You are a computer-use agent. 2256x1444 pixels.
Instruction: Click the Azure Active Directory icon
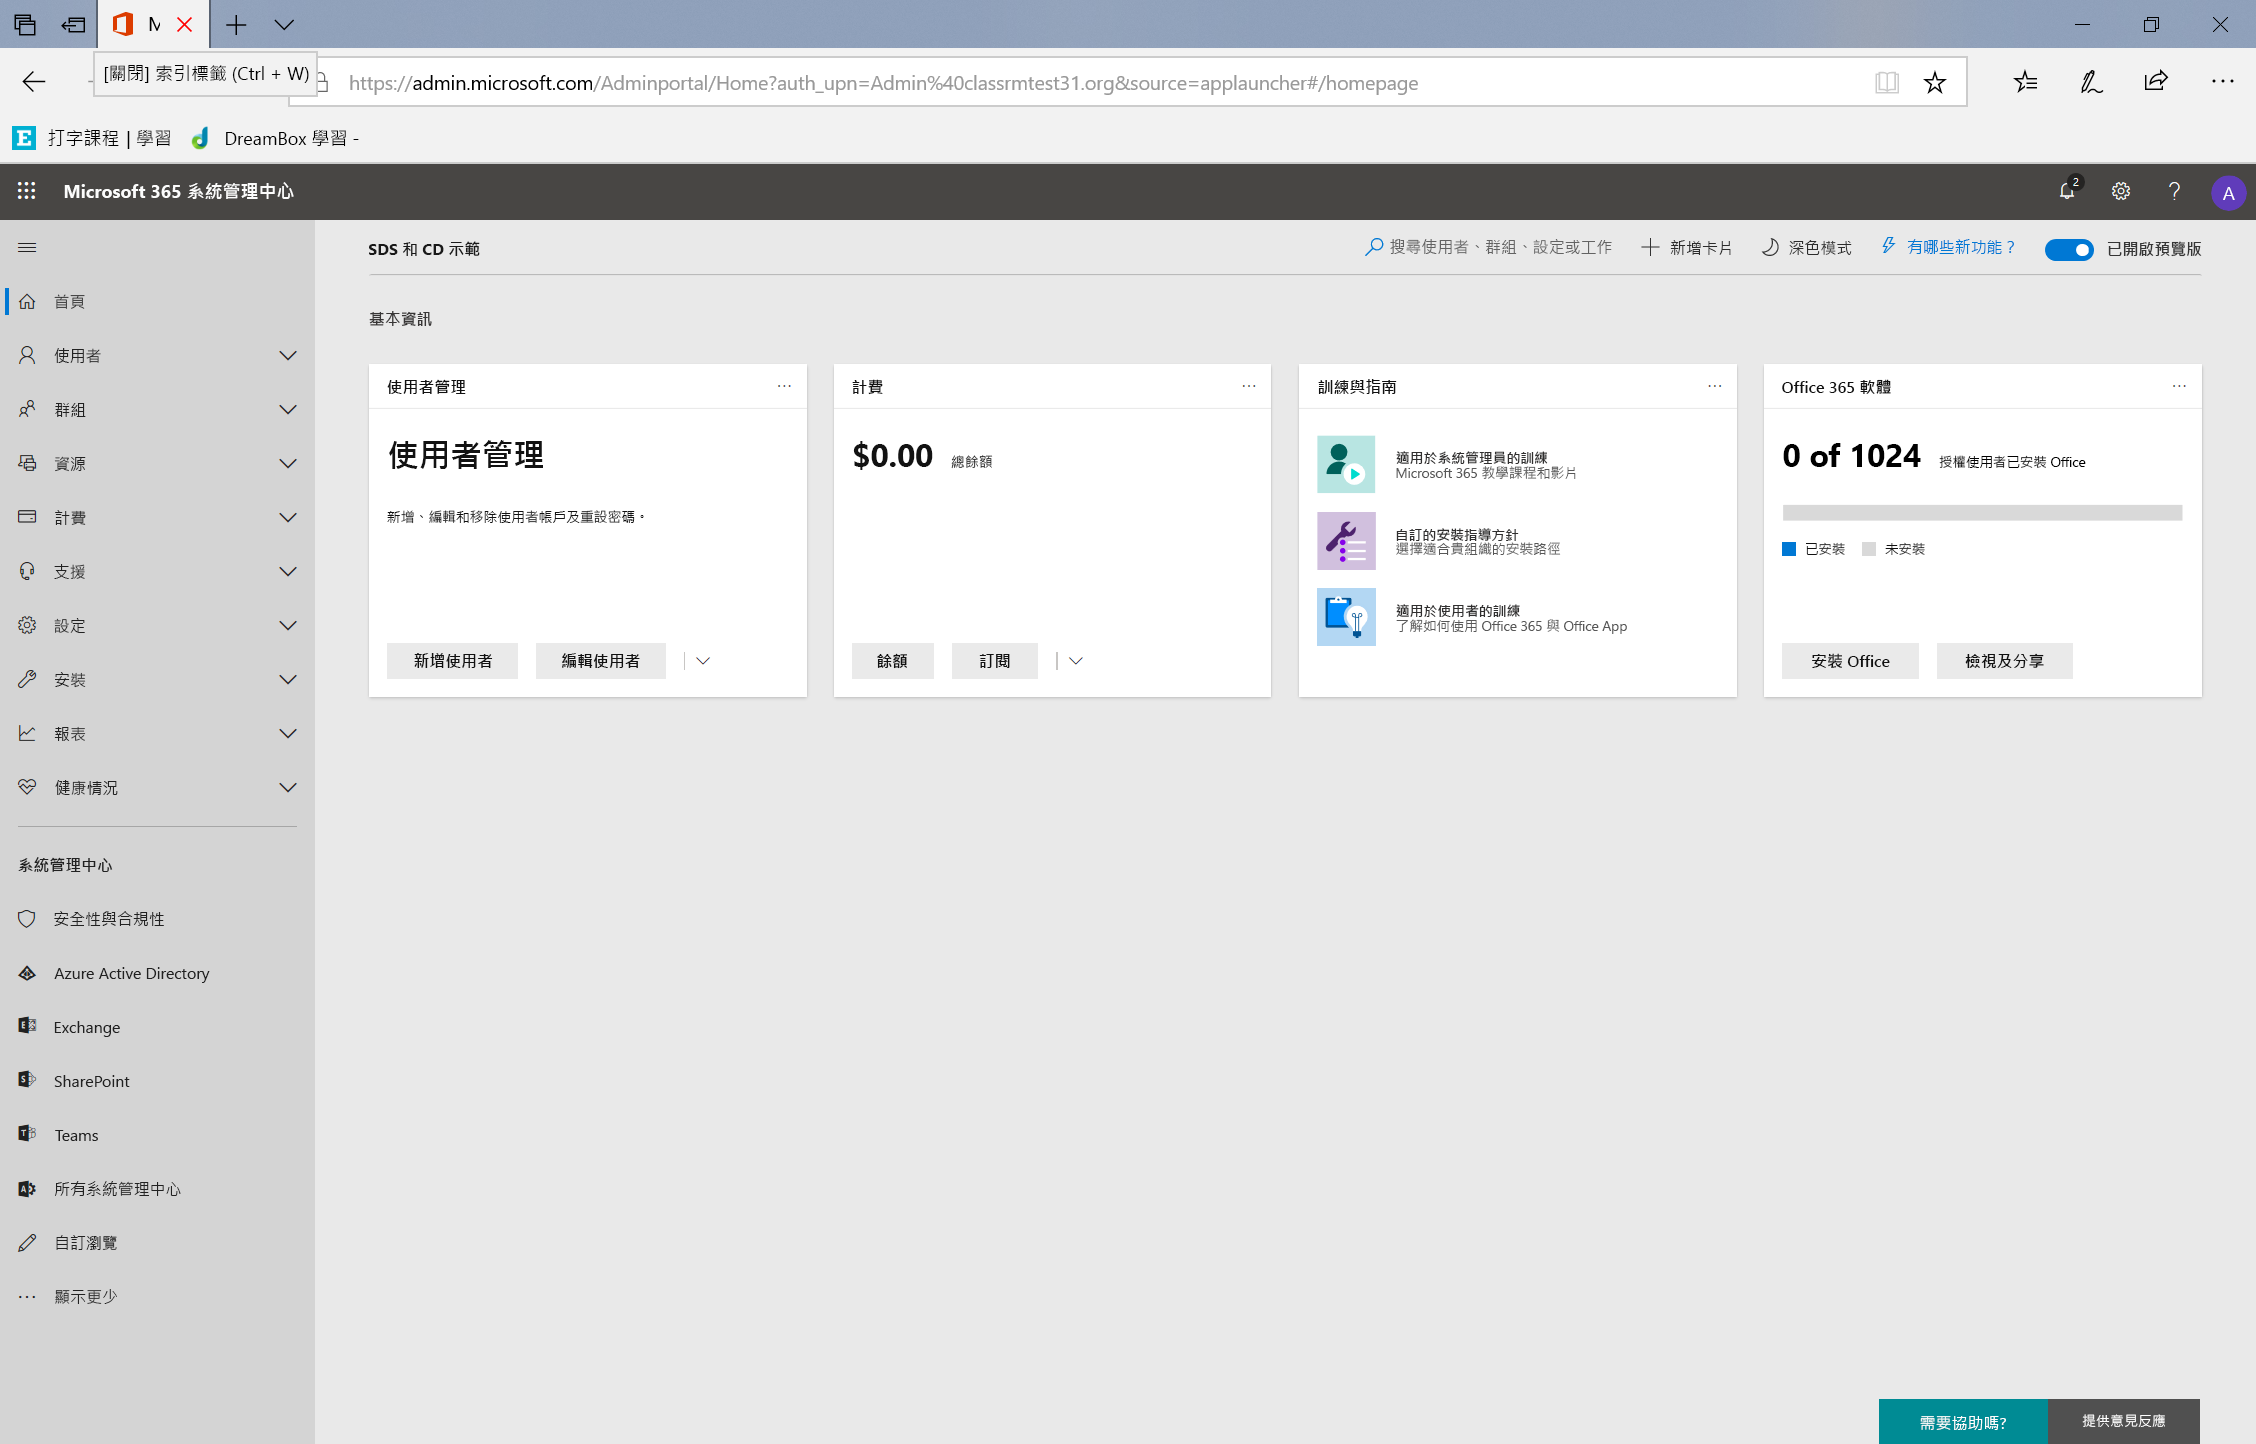pyautogui.click(x=25, y=972)
